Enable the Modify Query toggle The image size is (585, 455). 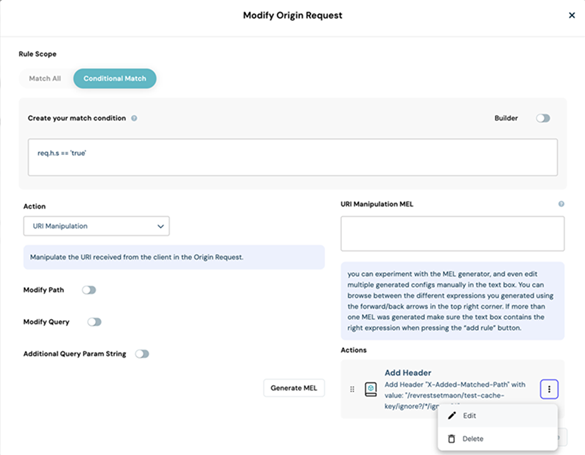[x=94, y=322]
